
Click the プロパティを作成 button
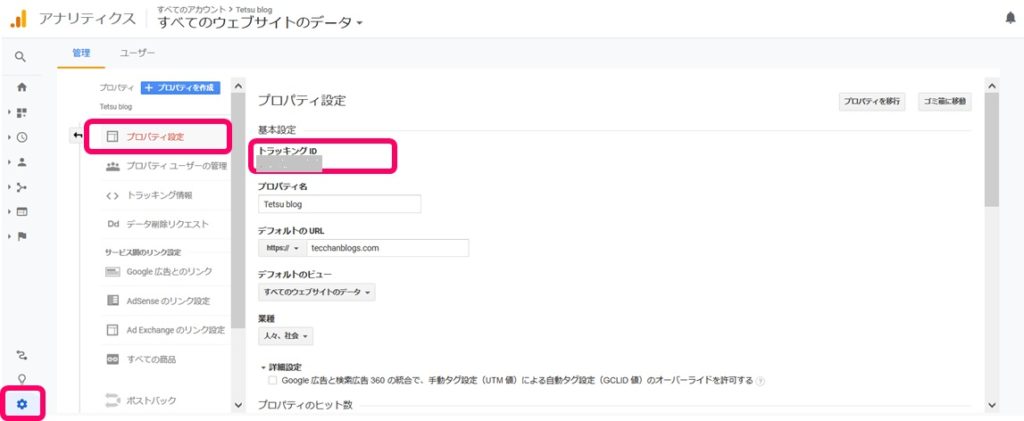click(x=180, y=88)
